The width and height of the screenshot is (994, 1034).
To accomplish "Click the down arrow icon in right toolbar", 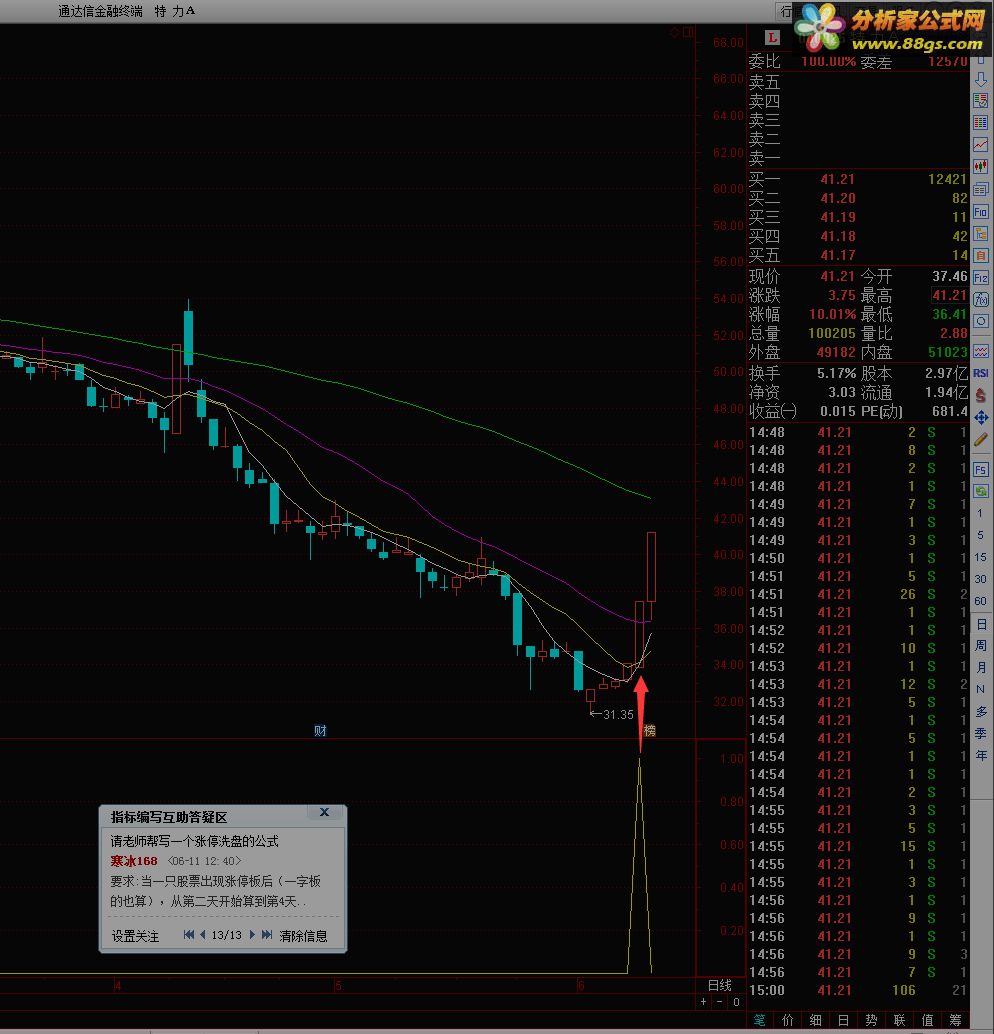I will [981, 80].
